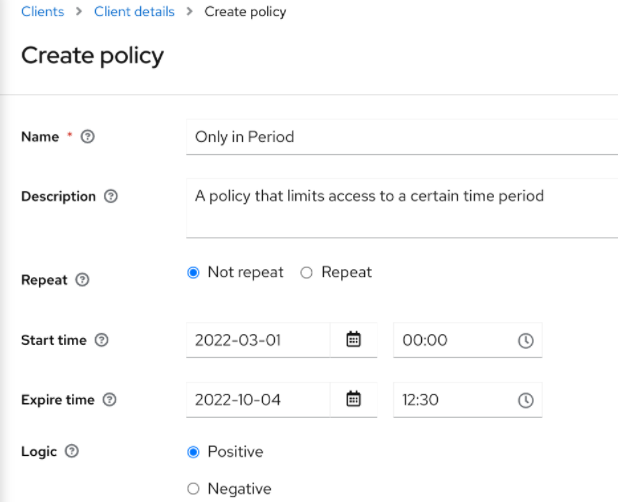Click the Logic help icon
Screen dimensions: 618x502
click(x=71, y=452)
